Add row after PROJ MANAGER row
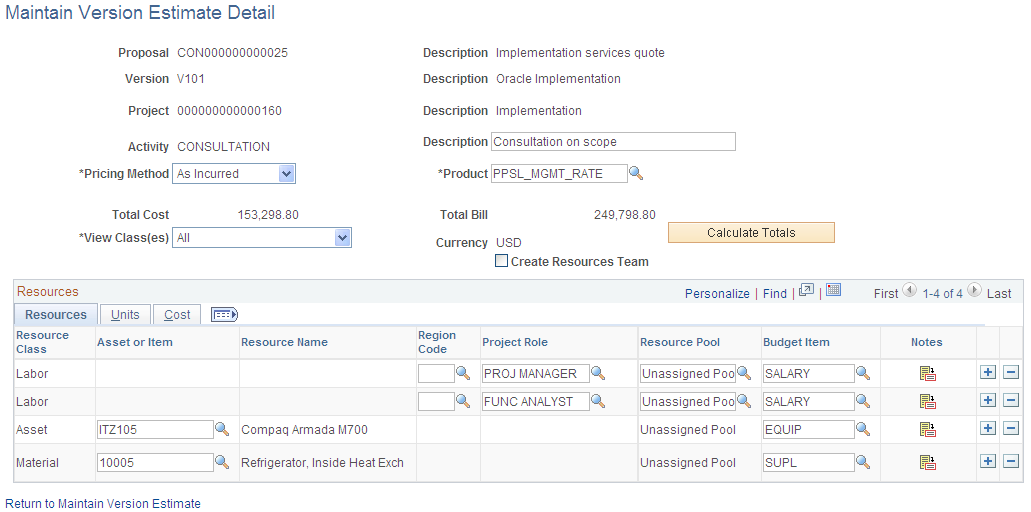 point(988,373)
